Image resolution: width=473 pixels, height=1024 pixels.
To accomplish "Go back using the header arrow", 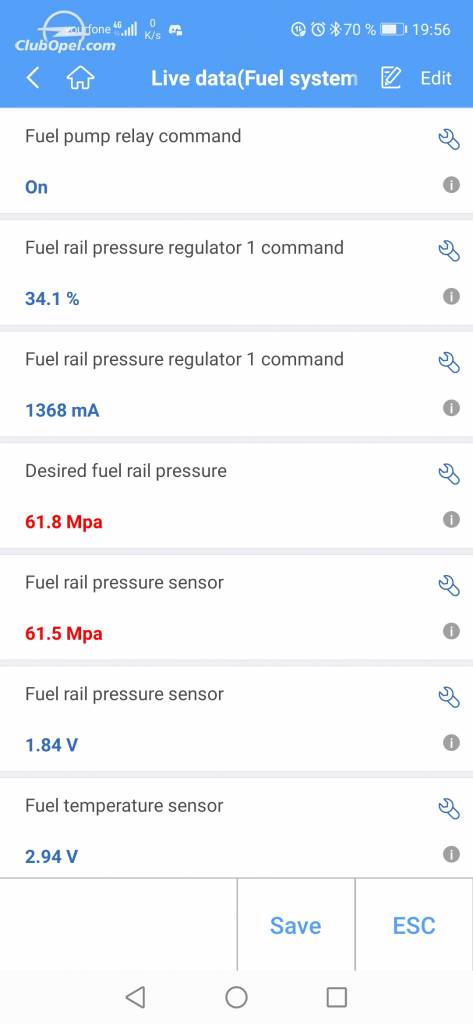I will pyautogui.click(x=33, y=78).
